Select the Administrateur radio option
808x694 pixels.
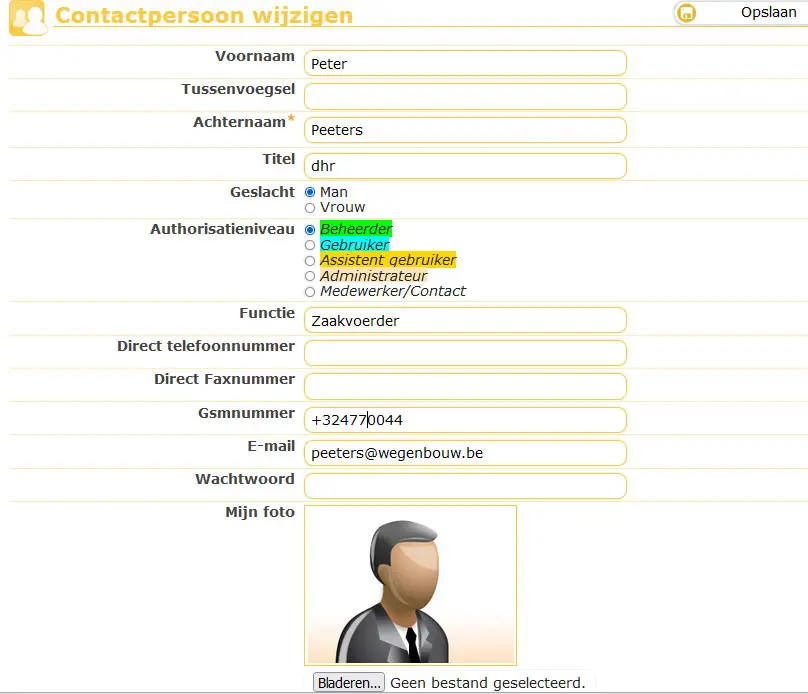pos(310,276)
